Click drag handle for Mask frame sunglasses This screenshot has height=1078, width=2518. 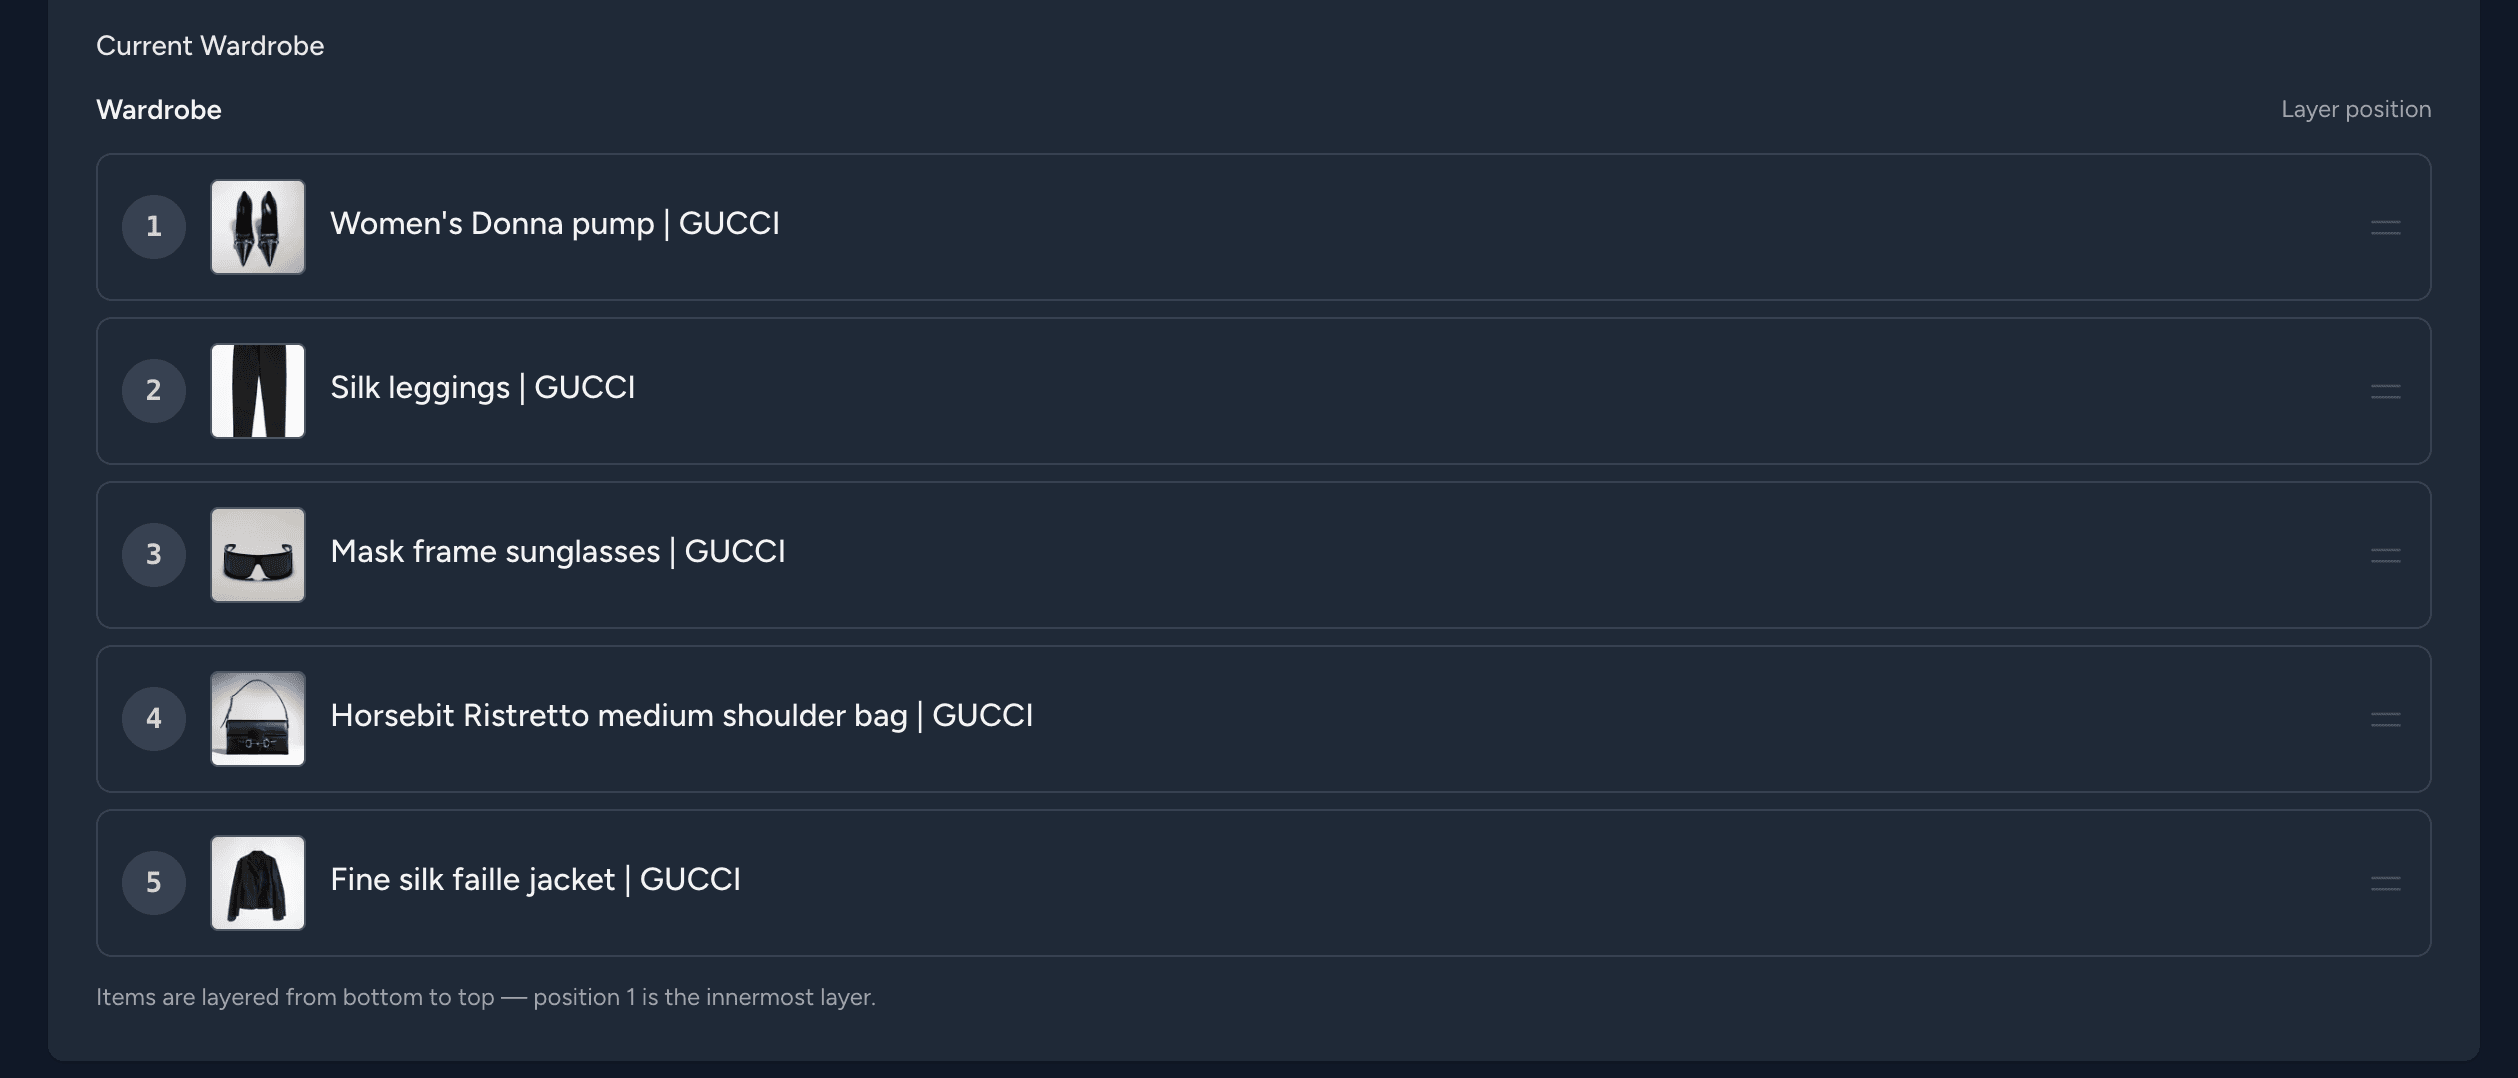click(2385, 555)
